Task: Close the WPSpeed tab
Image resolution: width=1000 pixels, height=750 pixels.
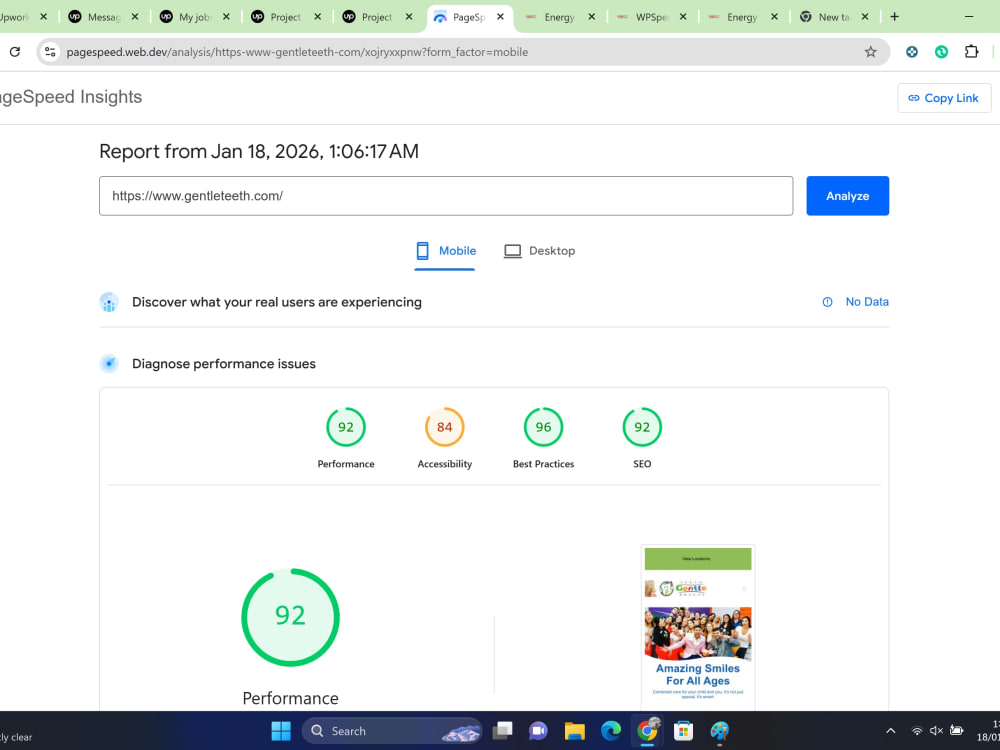Action: [x=683, y=17]
